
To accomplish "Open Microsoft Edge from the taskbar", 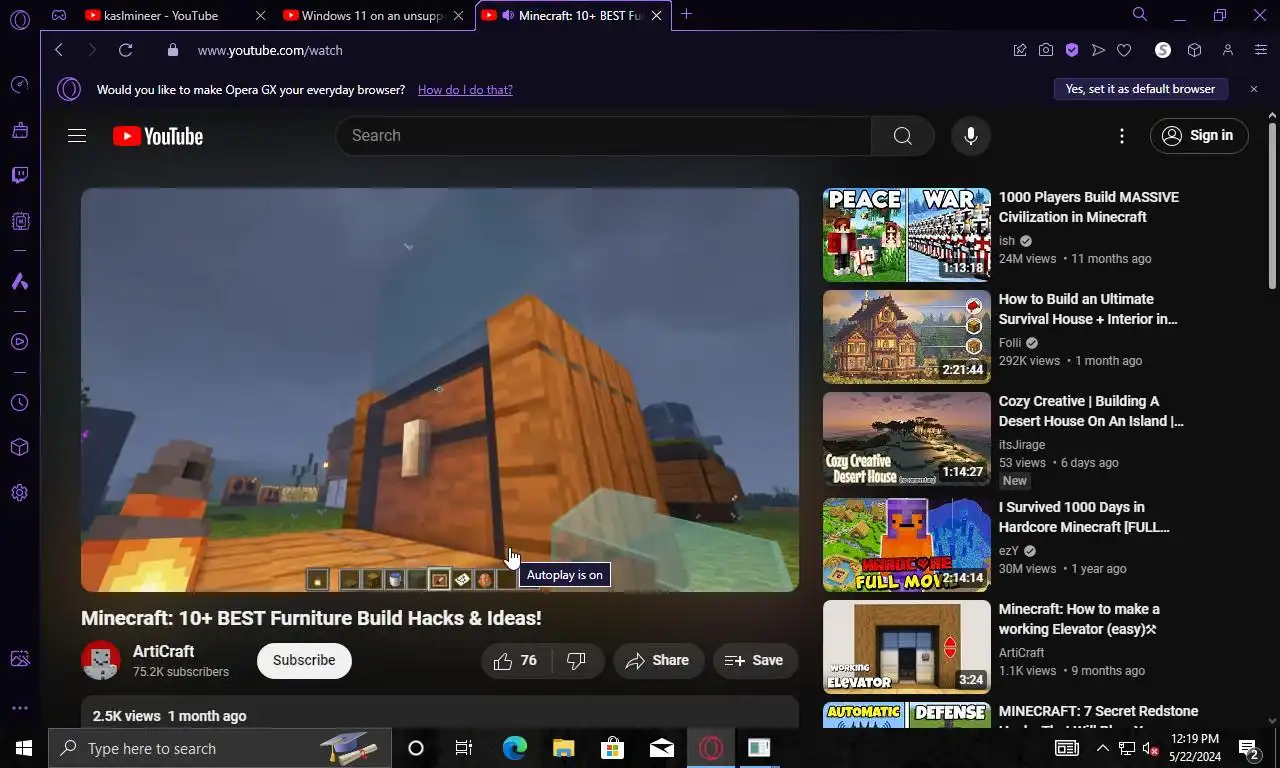I will tap(515, 748).
